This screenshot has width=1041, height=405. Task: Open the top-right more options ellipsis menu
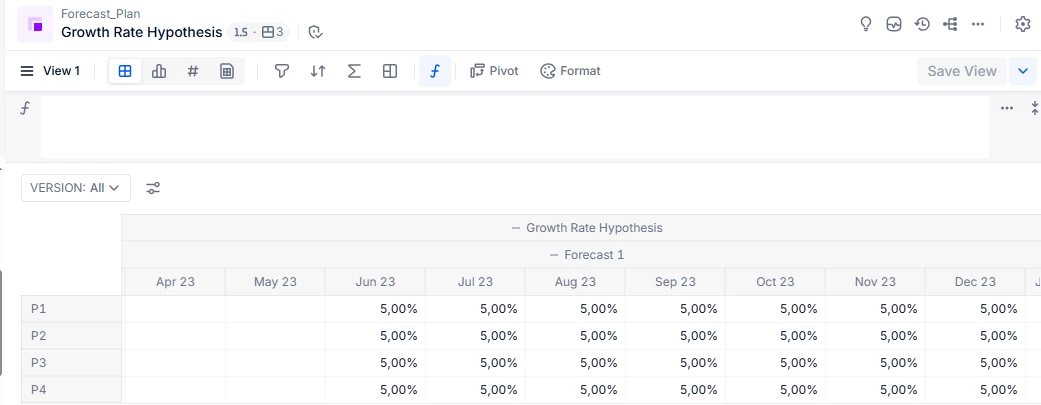coord(978,24)
